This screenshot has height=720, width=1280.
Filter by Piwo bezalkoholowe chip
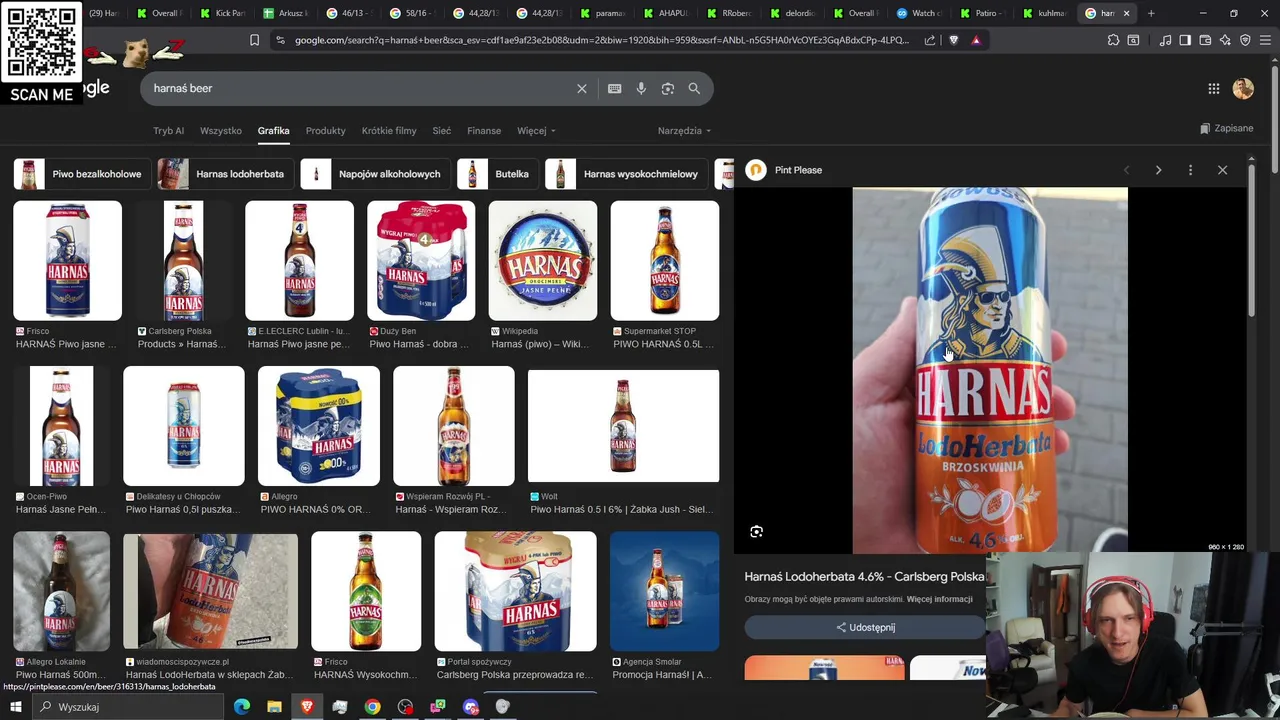point(82,174)
